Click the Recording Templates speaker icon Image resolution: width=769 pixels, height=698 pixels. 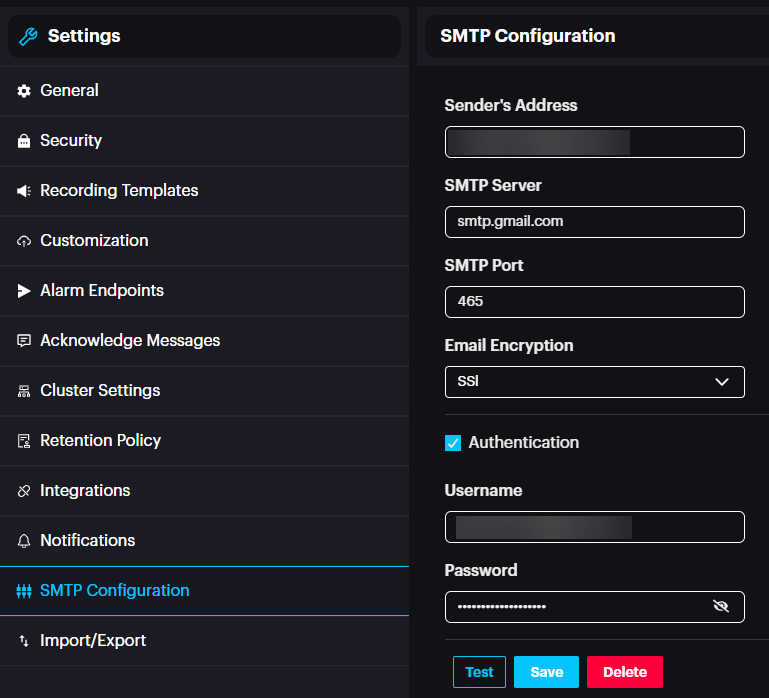point(24,191)
